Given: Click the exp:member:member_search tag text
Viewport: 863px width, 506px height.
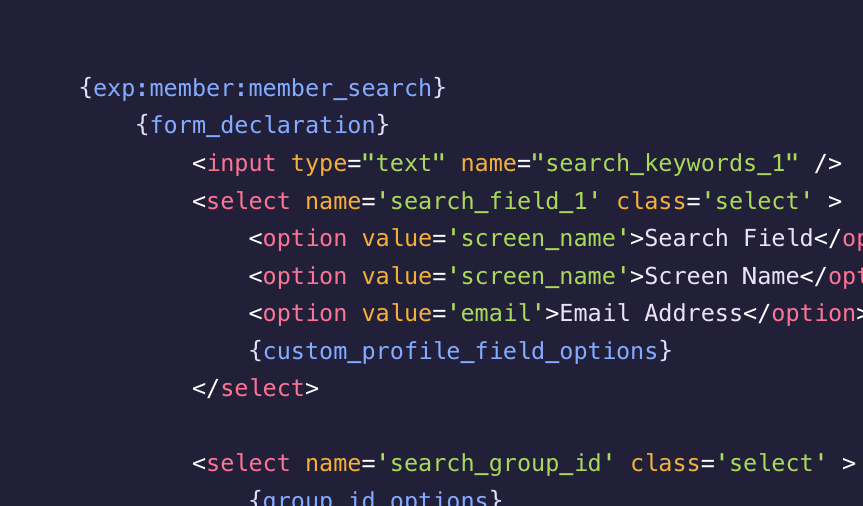Looking at the screenshot, I should (262, 89).
